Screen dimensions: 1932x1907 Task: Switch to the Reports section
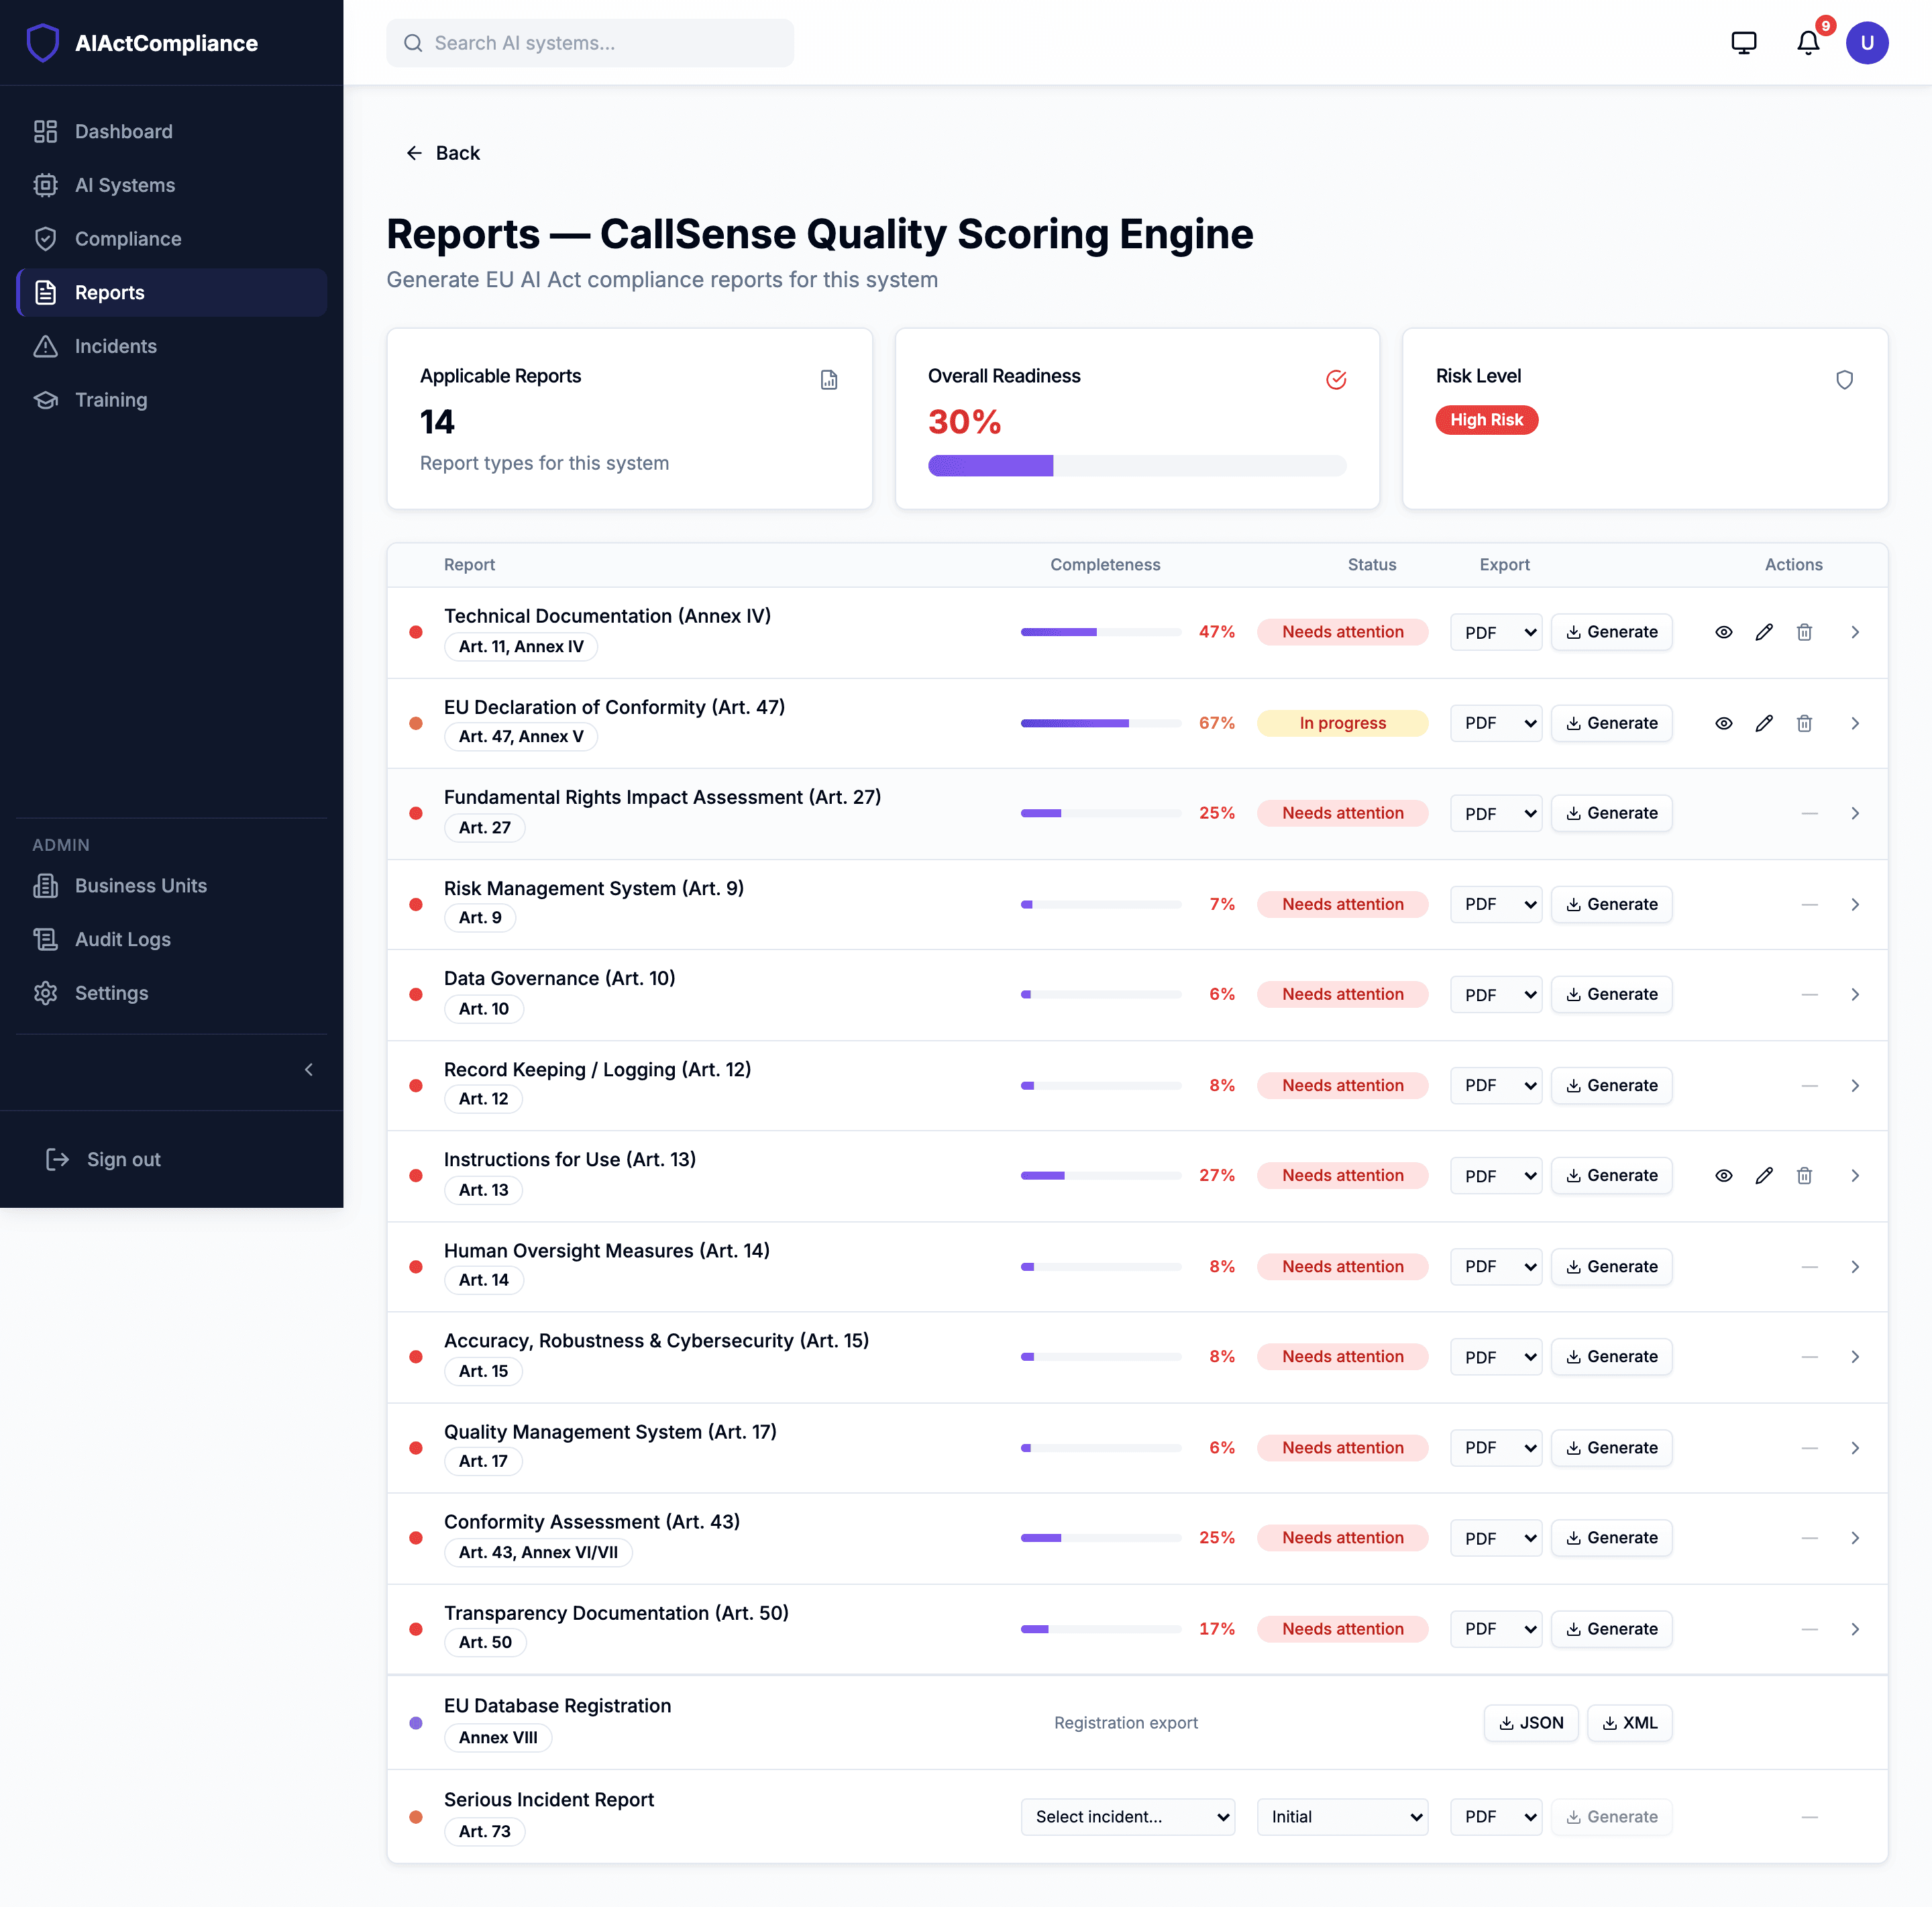[x=110, y=292]
